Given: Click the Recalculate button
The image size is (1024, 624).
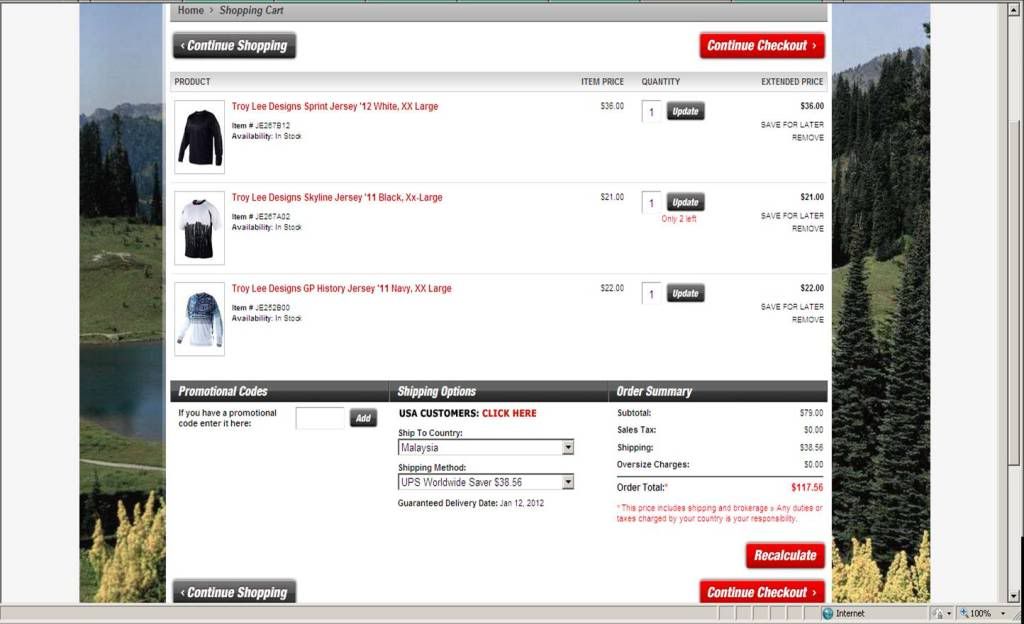Looking at the screenshot, I should pos(785,555).
